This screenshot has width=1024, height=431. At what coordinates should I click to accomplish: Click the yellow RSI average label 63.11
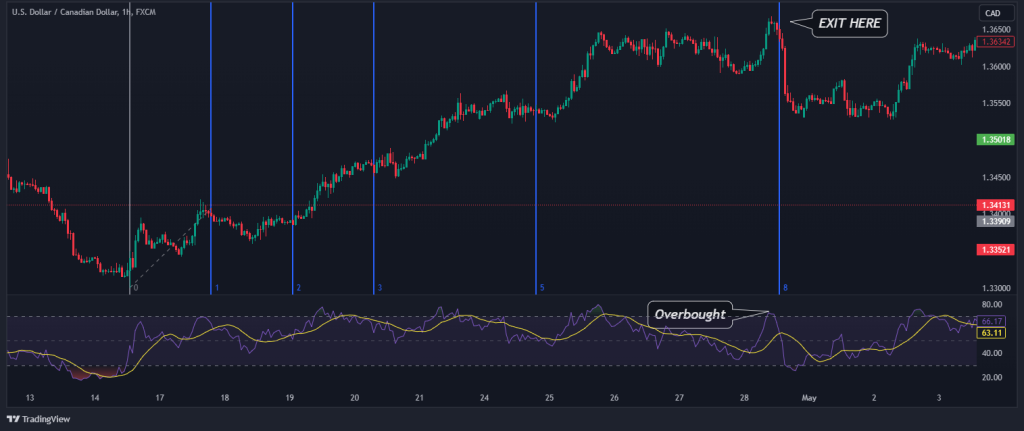(x=993, y=333)
